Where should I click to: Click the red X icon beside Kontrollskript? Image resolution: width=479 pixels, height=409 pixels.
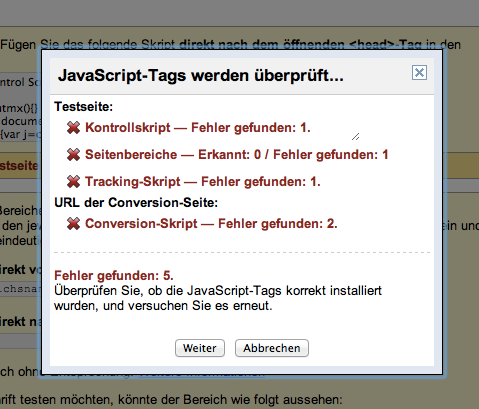[73, 128]
